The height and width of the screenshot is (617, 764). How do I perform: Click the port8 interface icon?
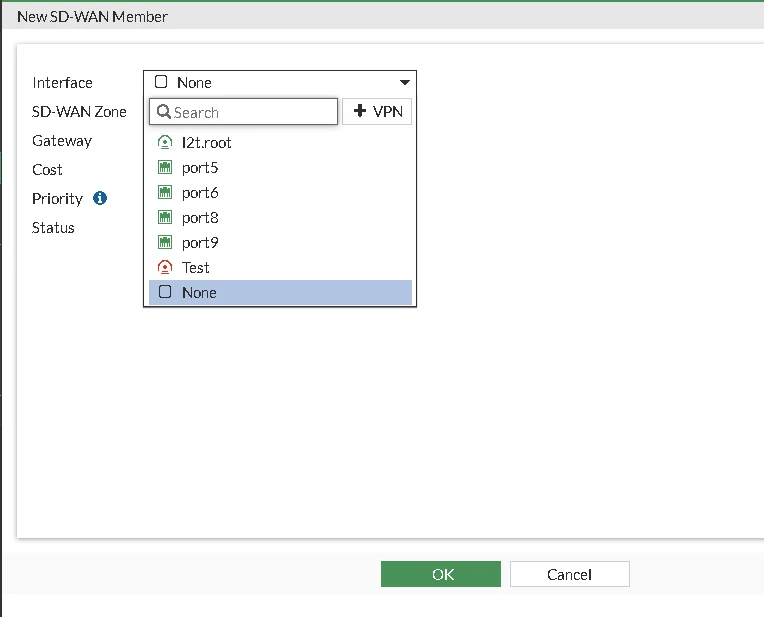tap(165, 217)
